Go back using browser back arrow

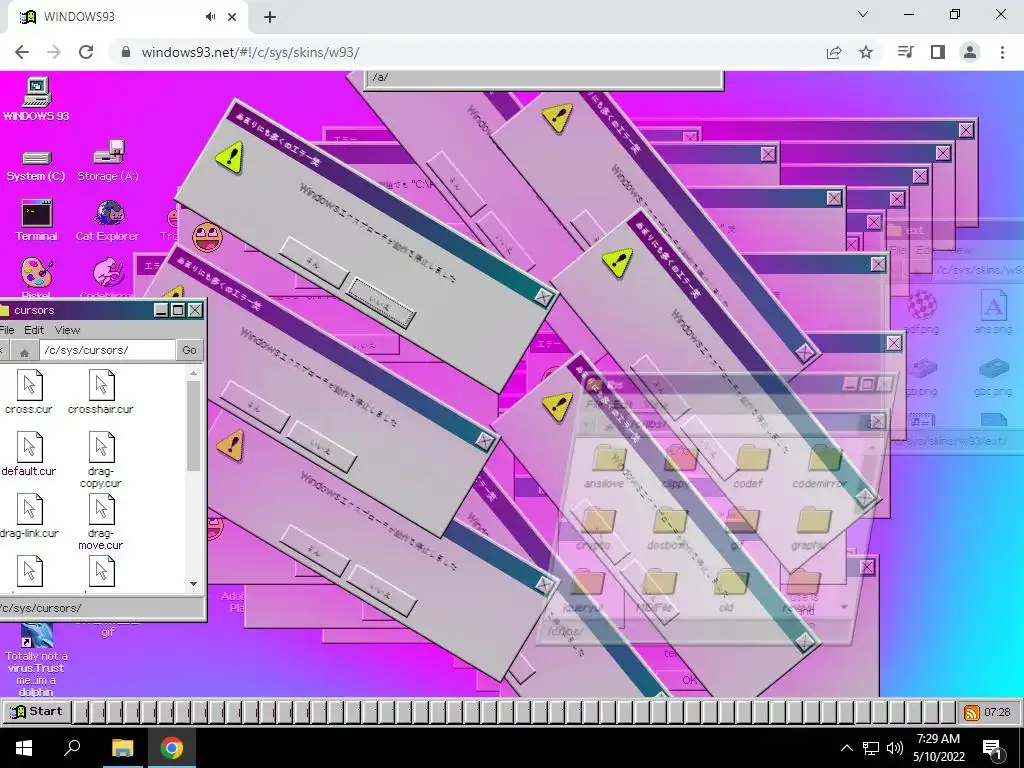point(22,52)
